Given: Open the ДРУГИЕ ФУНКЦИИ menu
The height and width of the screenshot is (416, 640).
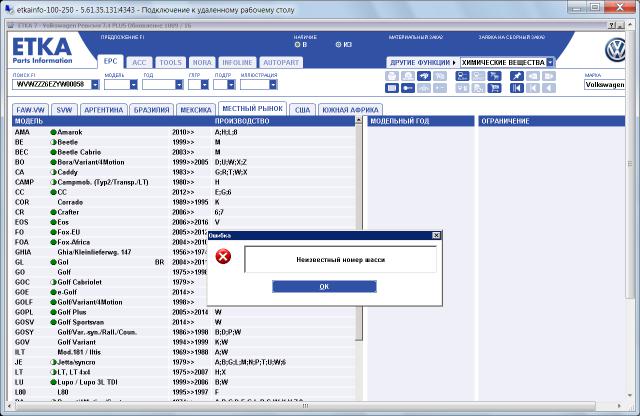Looking at the screenshot, I should pos(423,62).
